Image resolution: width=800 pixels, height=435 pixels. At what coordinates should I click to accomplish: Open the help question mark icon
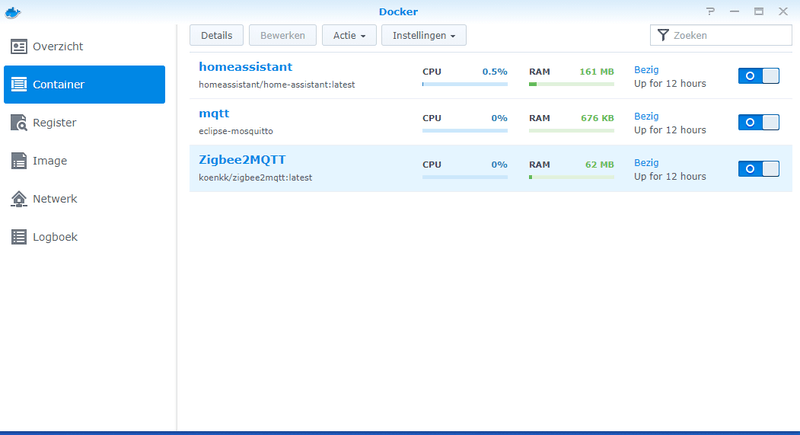pyautogui.click(x=710, y=11)
